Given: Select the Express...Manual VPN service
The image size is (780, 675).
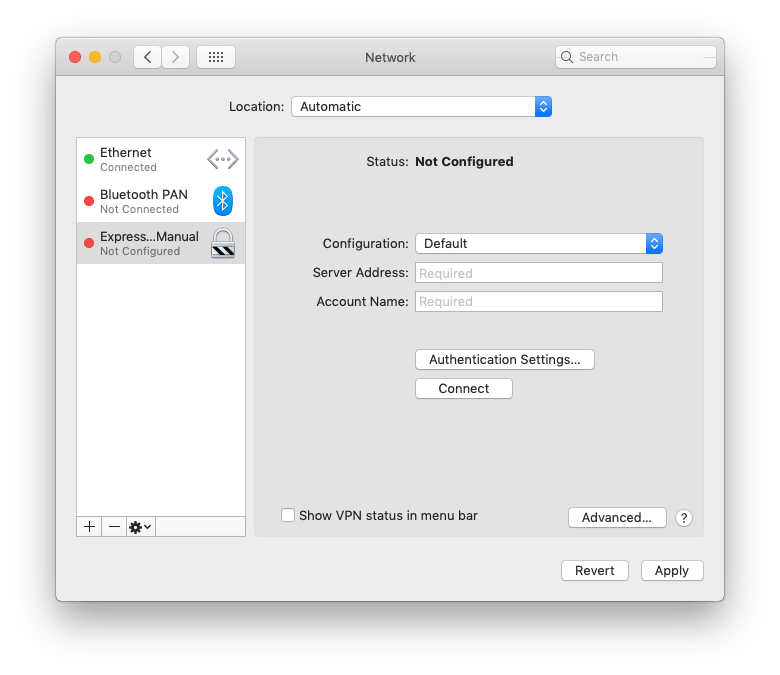Looking at the screenshot, I should coord(161,243).
